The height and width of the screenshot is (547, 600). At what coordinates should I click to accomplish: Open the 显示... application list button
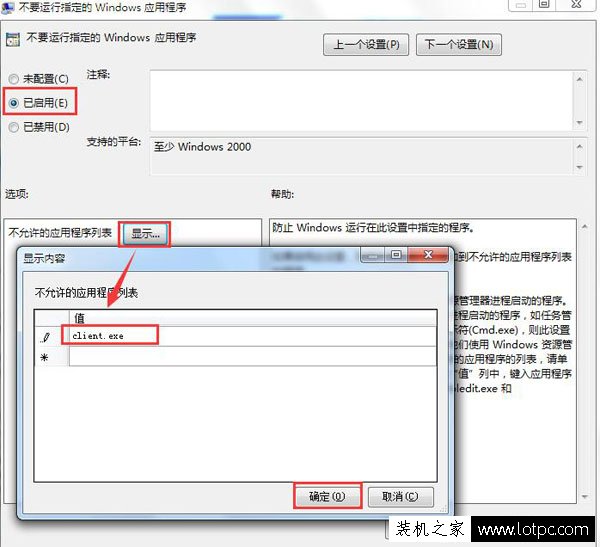tap(145, 233)
